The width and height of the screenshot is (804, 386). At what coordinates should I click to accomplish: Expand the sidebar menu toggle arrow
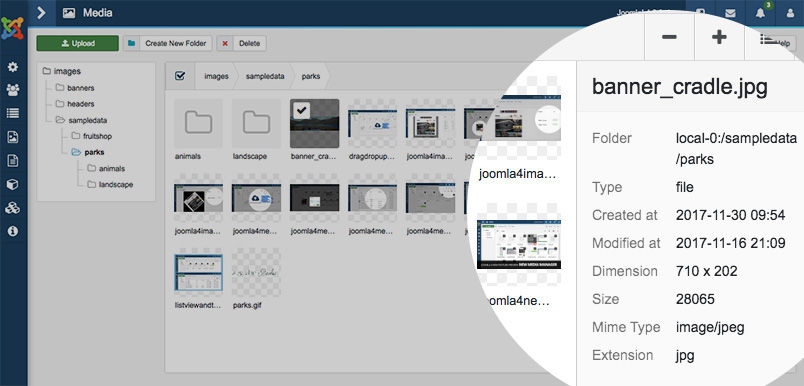[42, 13]
